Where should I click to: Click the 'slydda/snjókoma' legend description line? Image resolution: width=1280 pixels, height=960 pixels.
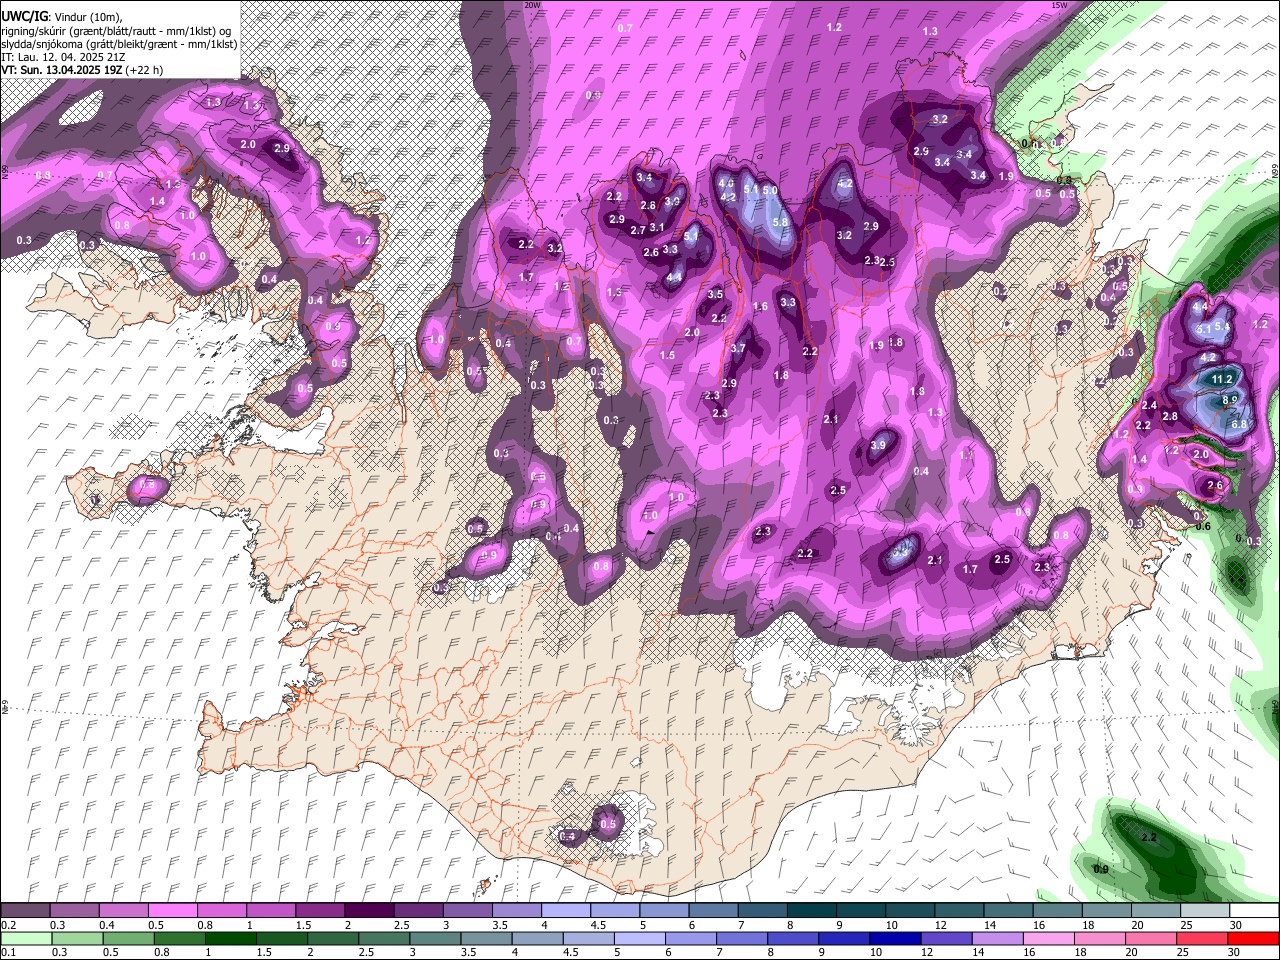(119, 44)
